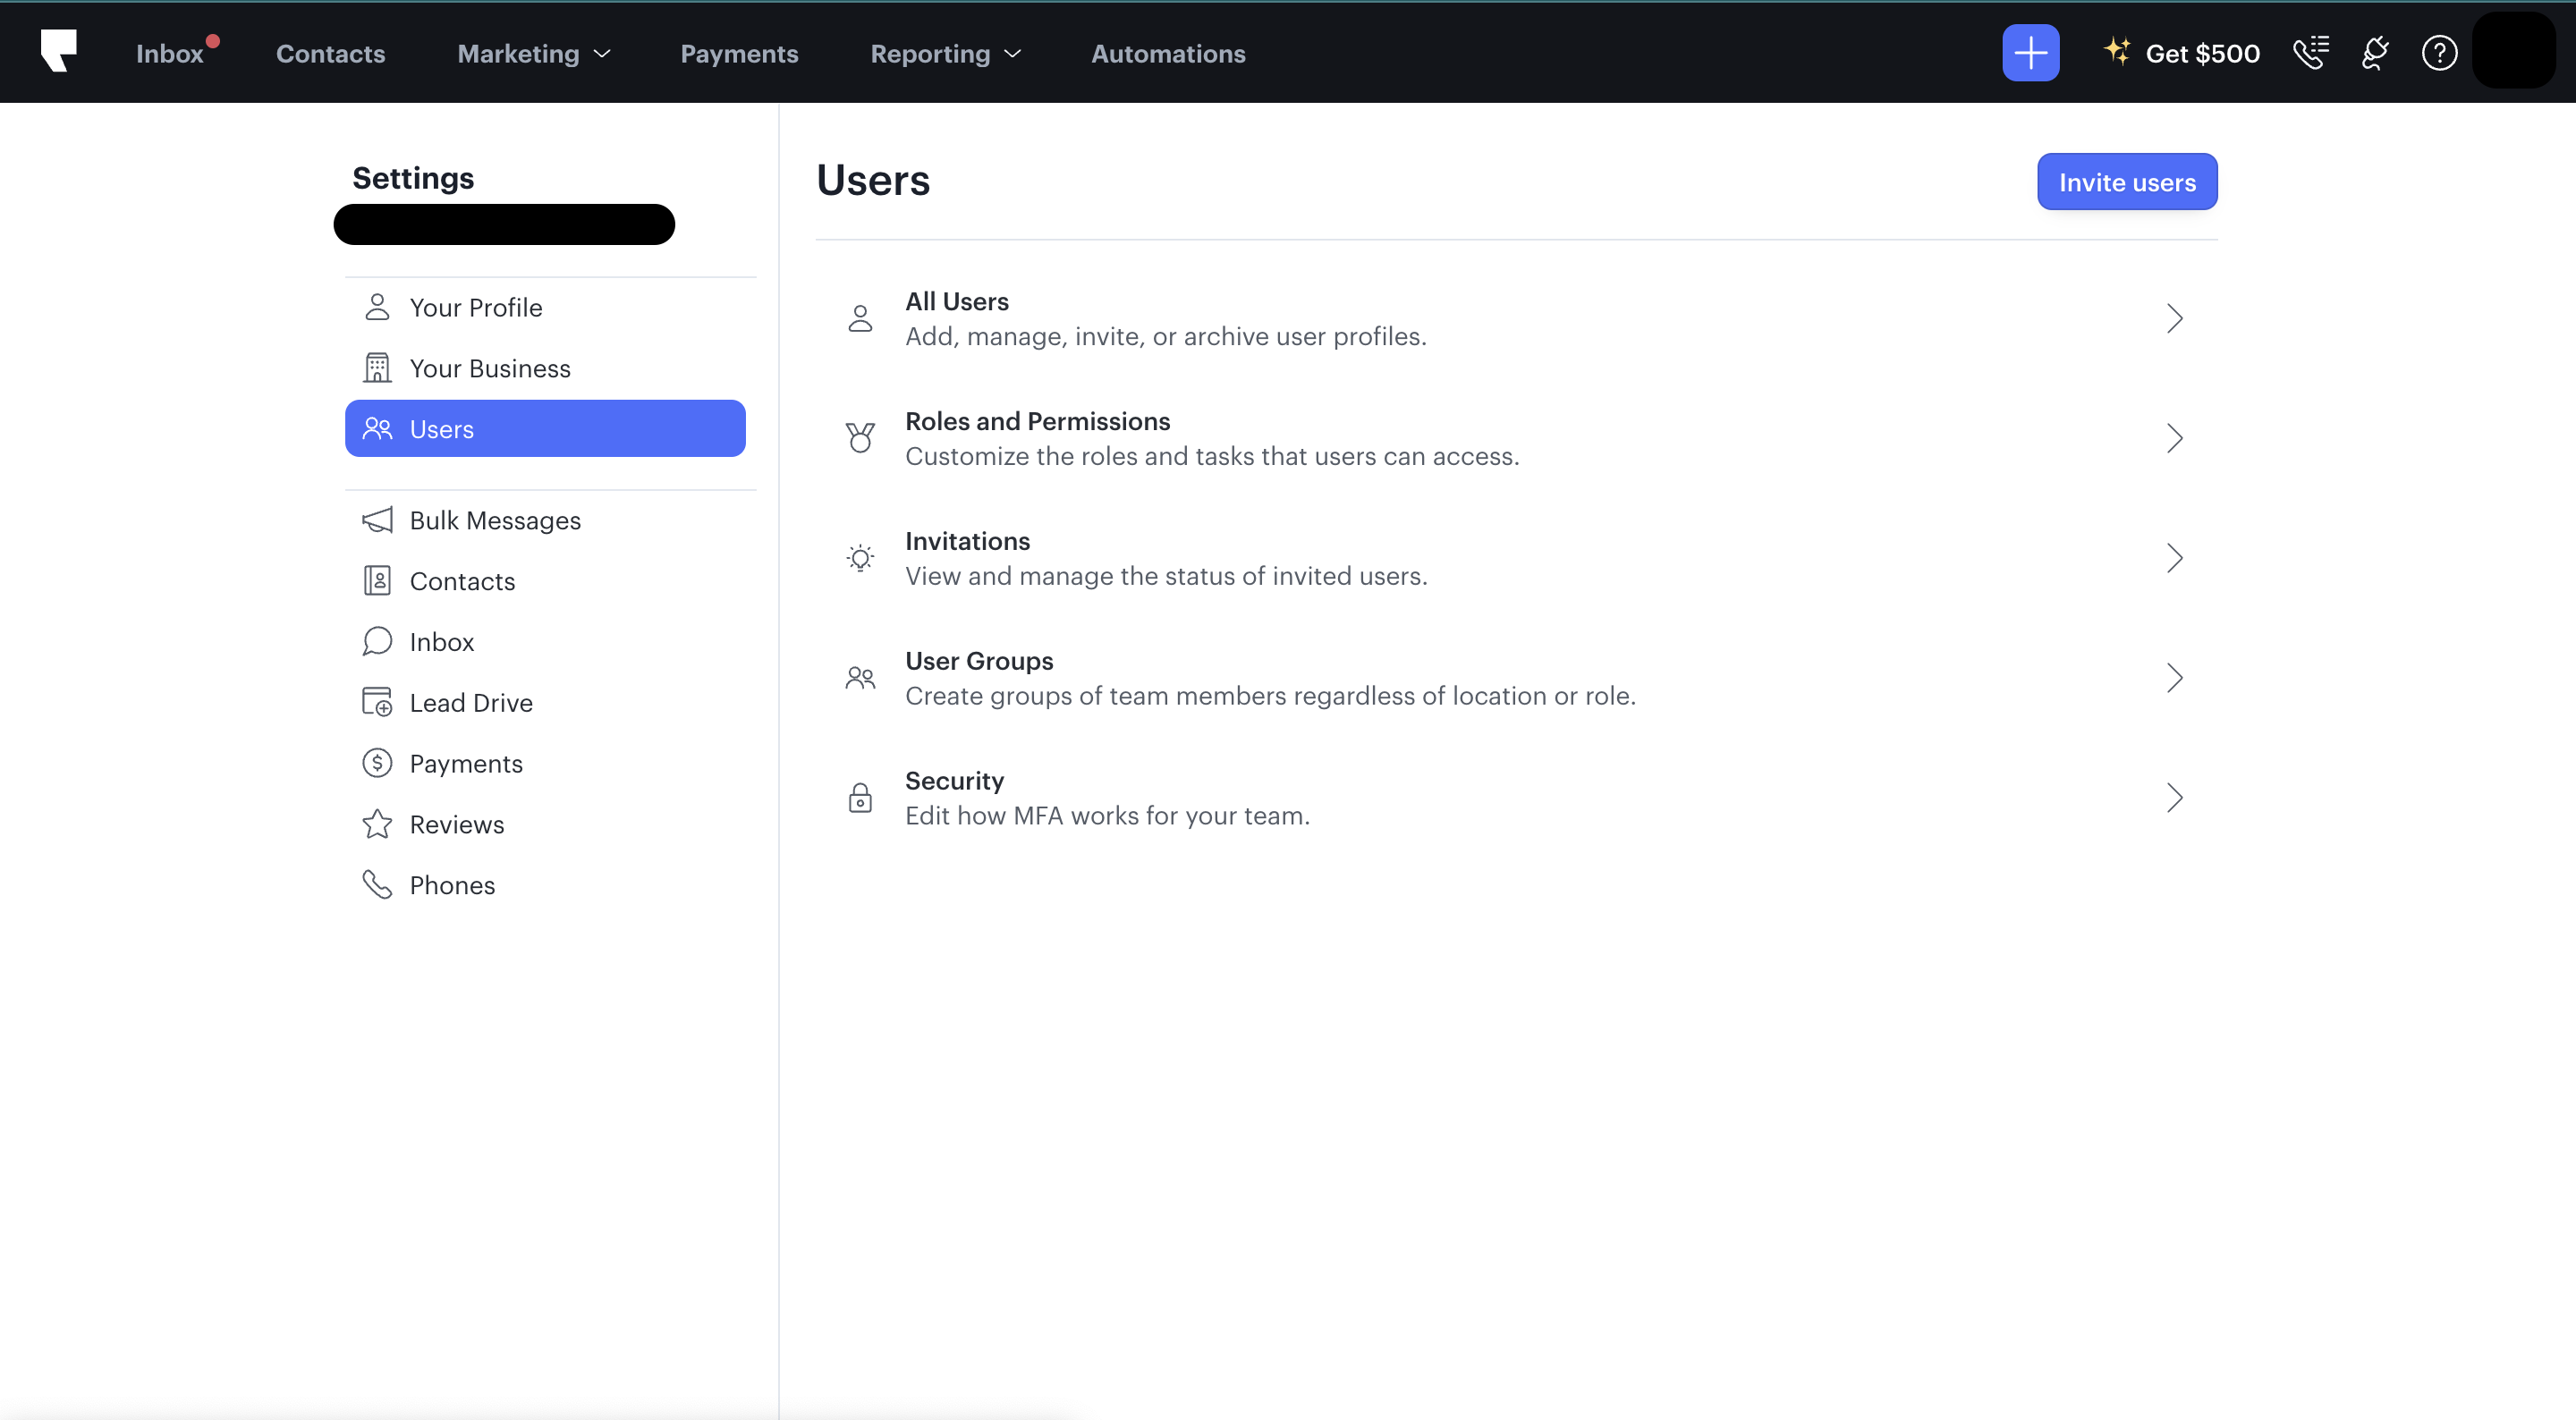Click the blue plus create button

pos(2030,53)
